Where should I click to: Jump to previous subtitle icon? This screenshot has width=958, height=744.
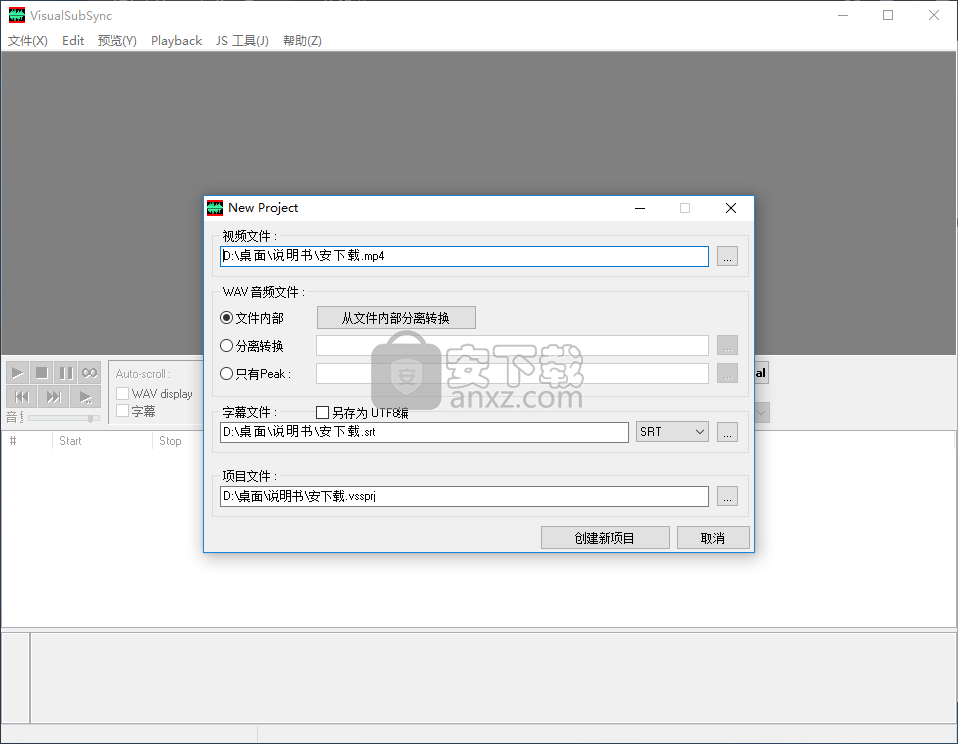[21, 397]
